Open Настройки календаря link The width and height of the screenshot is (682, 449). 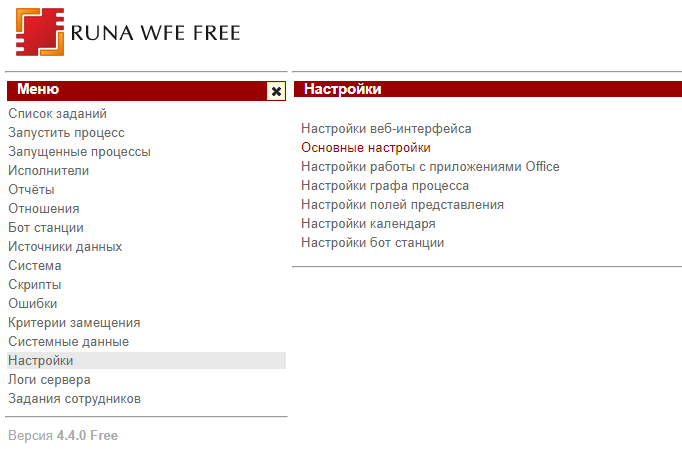pos(368,224)
